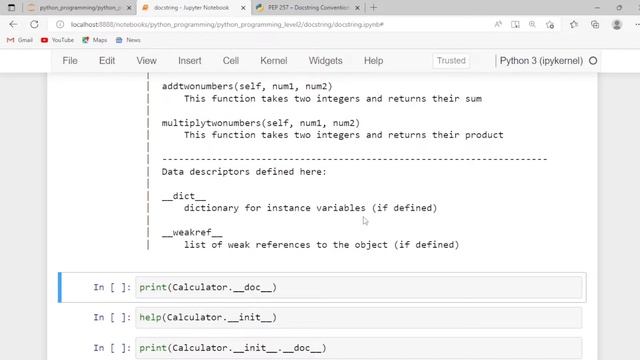Refresh the current page
The height and width of the screenshot is (360, 640).
34,24
